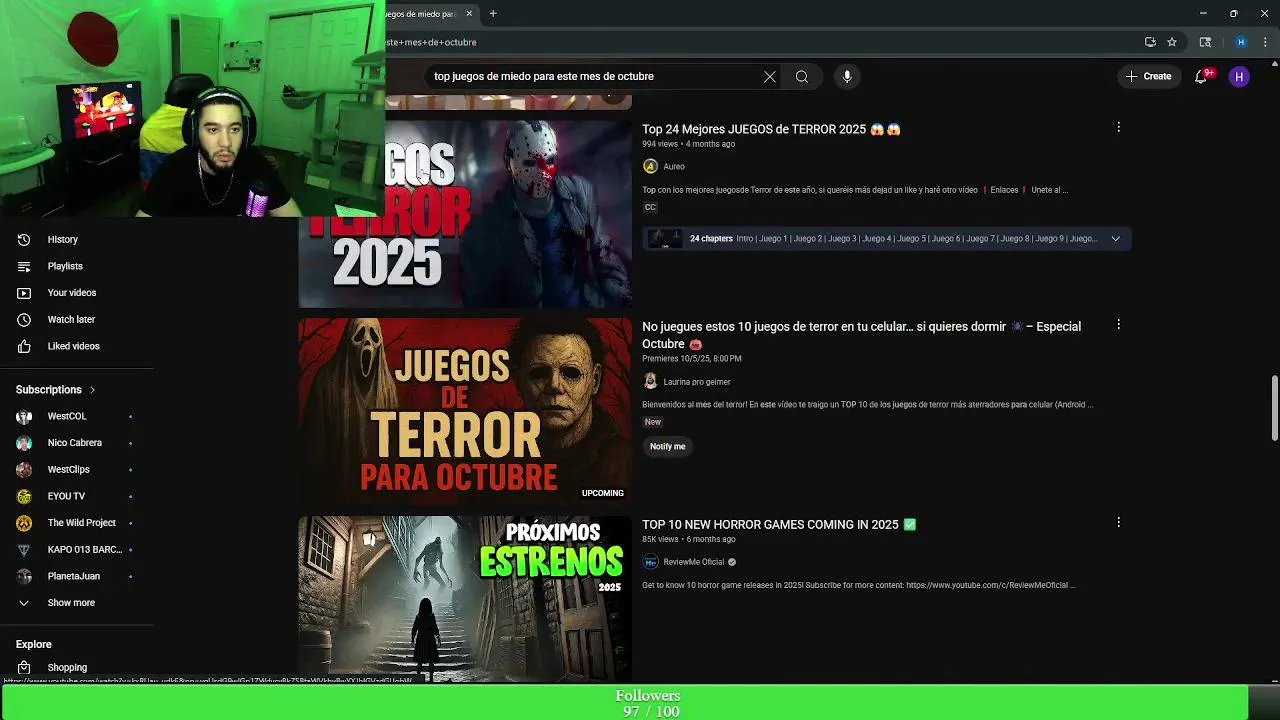Image resolution: width=1280 pixels, height=720 pixels.
Task: Click the ReviewMe Oficial channel name
Action: 694,562
